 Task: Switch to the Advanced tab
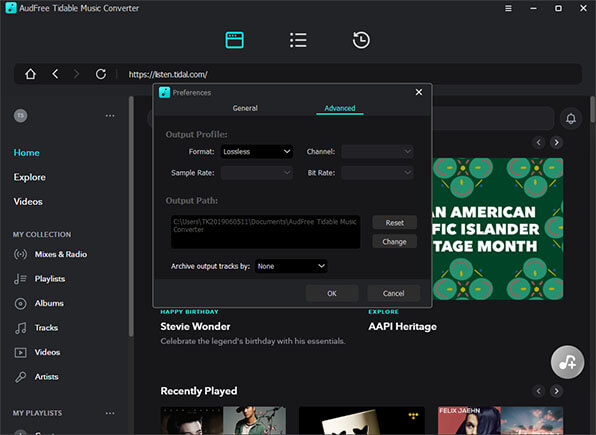pyautogui.click(x=340, y=108)
